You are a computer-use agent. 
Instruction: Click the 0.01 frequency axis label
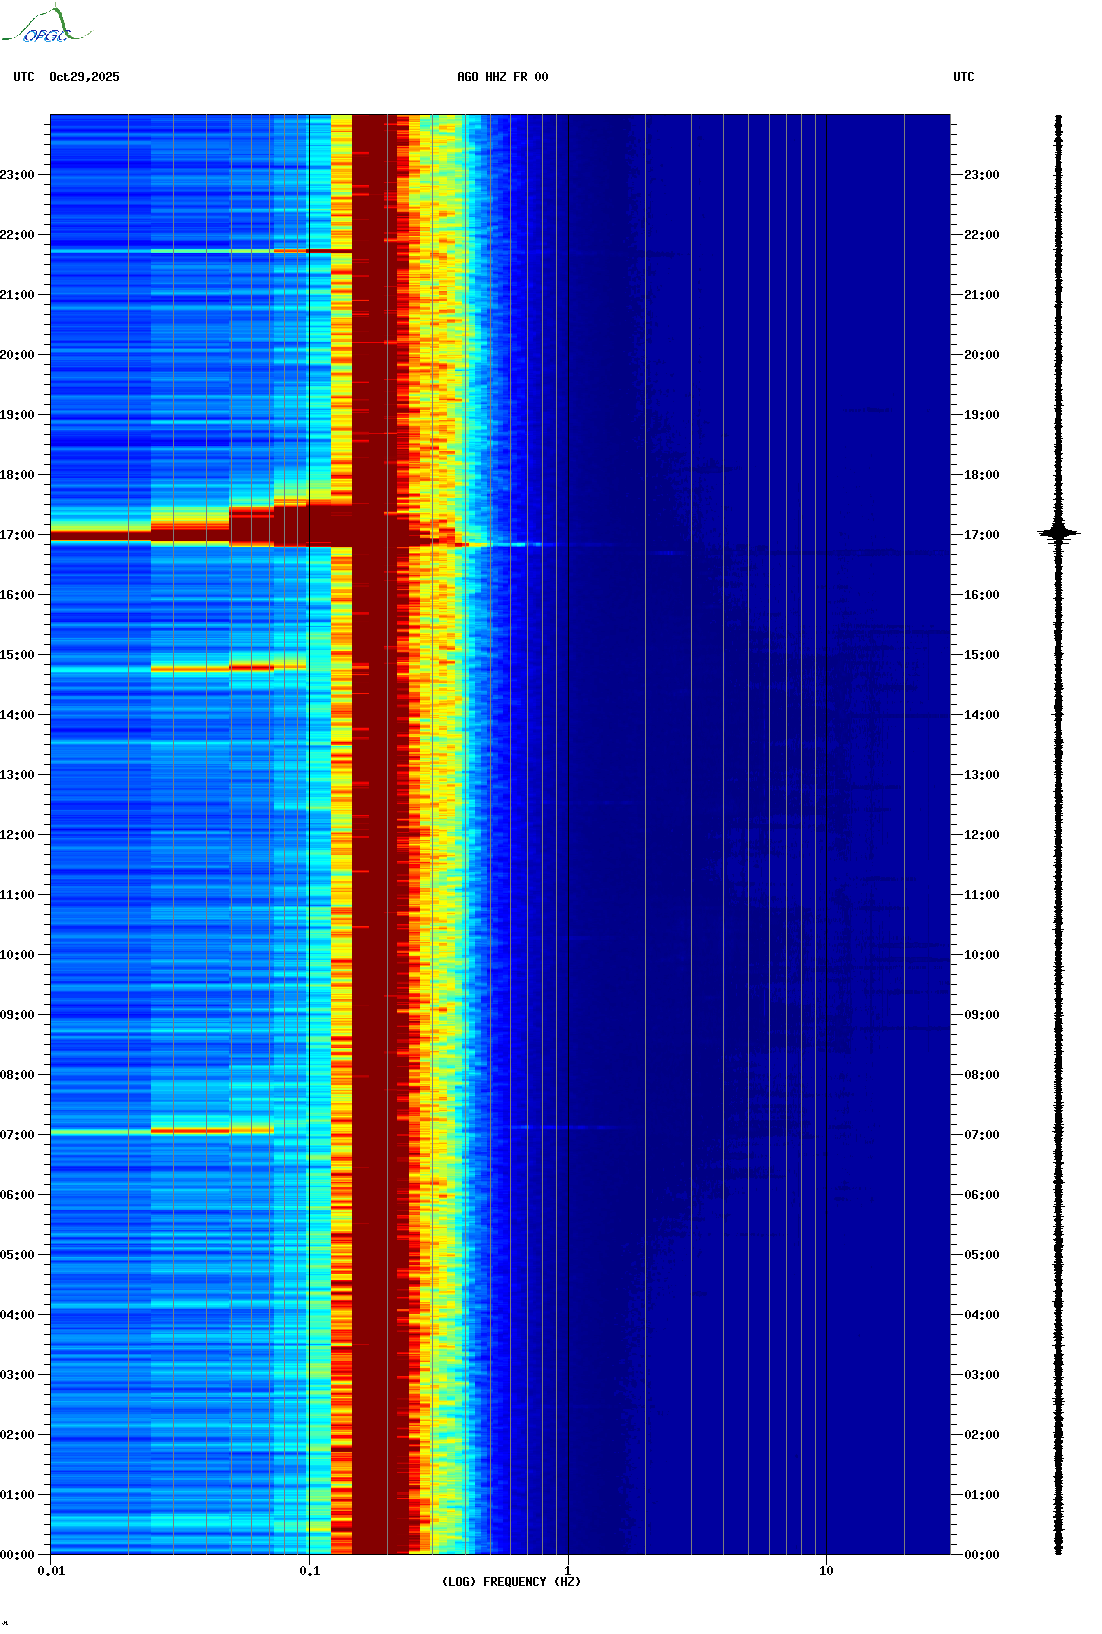(x=51, y=1571)
